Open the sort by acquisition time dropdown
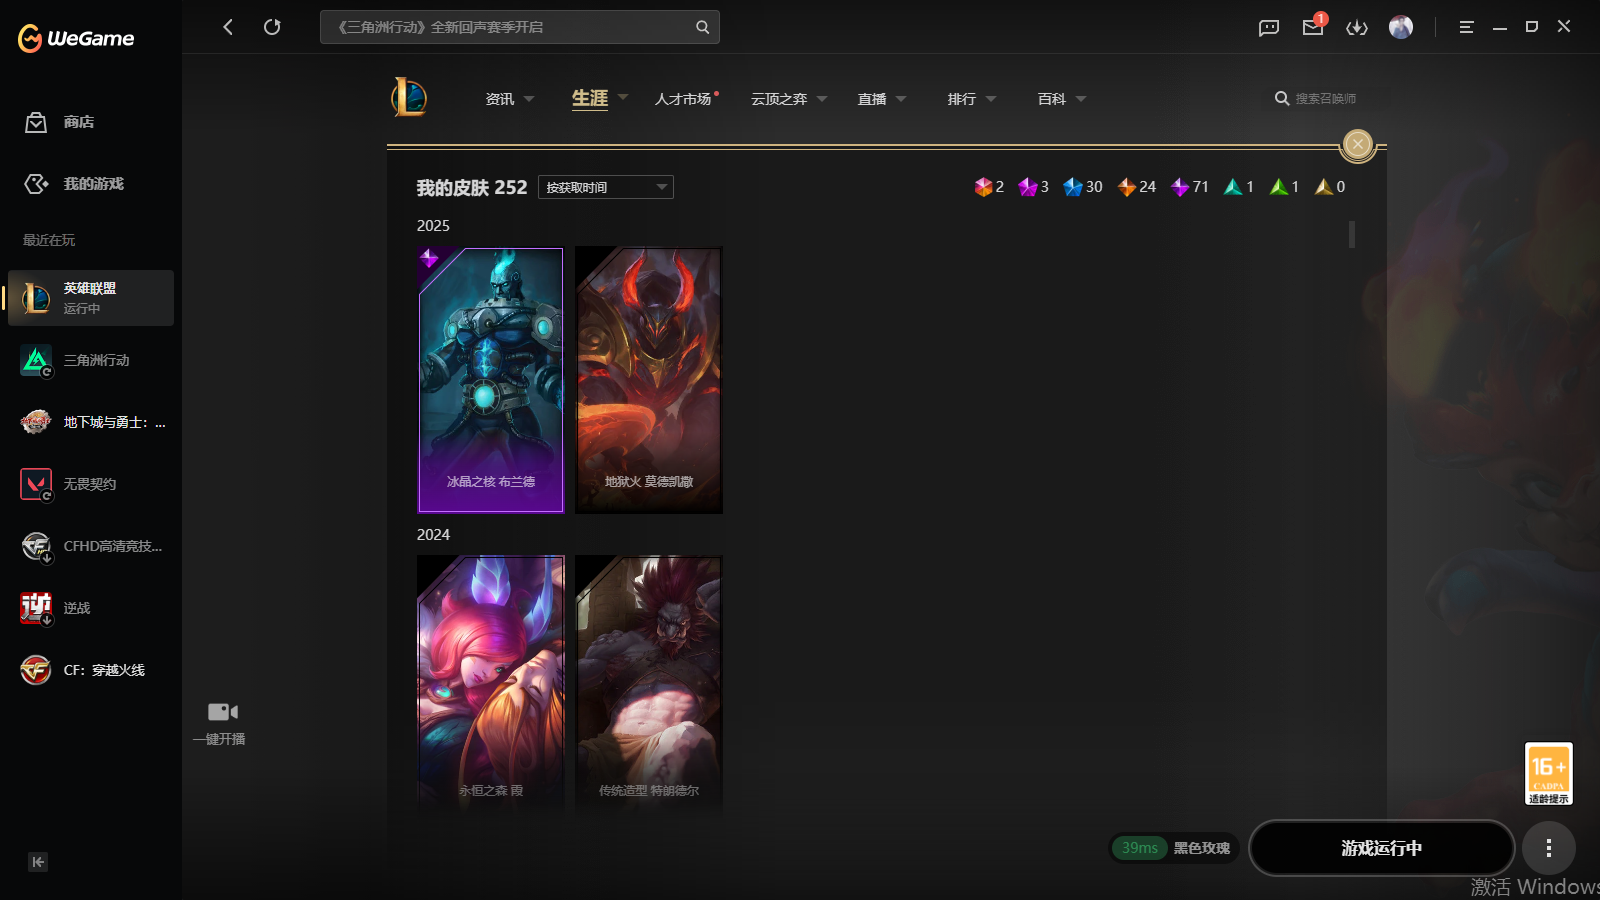The height and width of the screenshot is (900, 1600). [x=606, y=187]
